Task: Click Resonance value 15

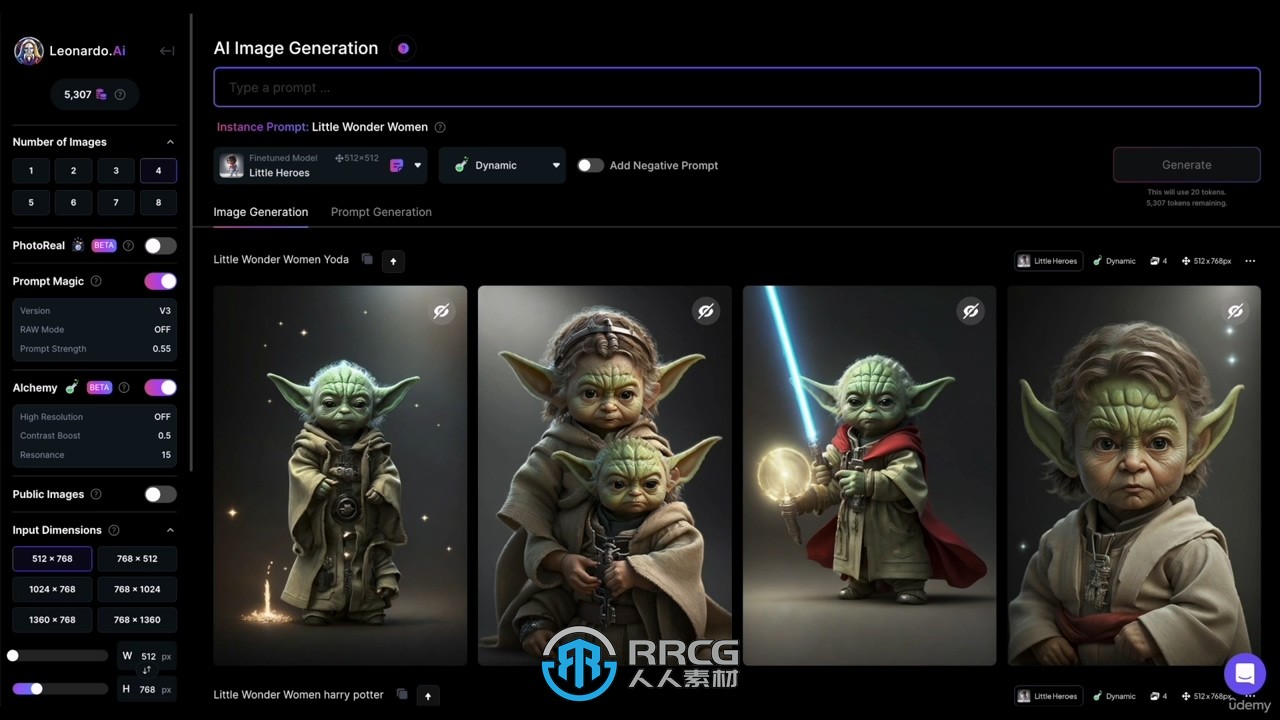Action: (166, 455)
